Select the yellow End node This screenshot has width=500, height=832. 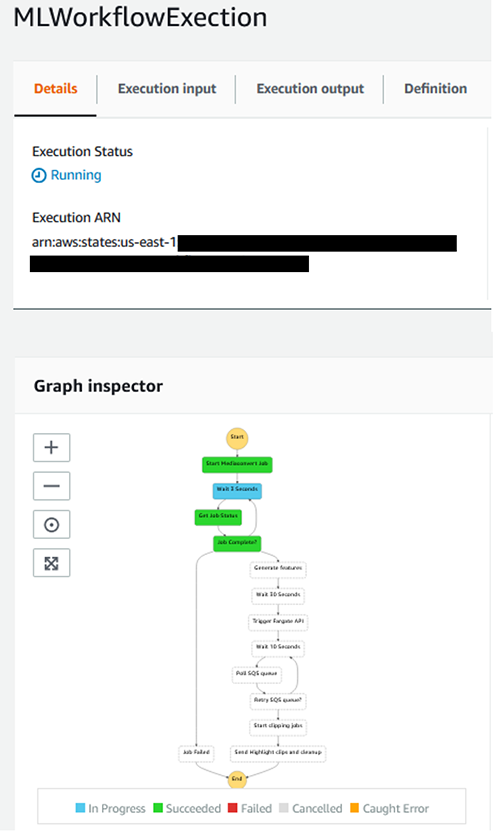[x=237, y=779]
